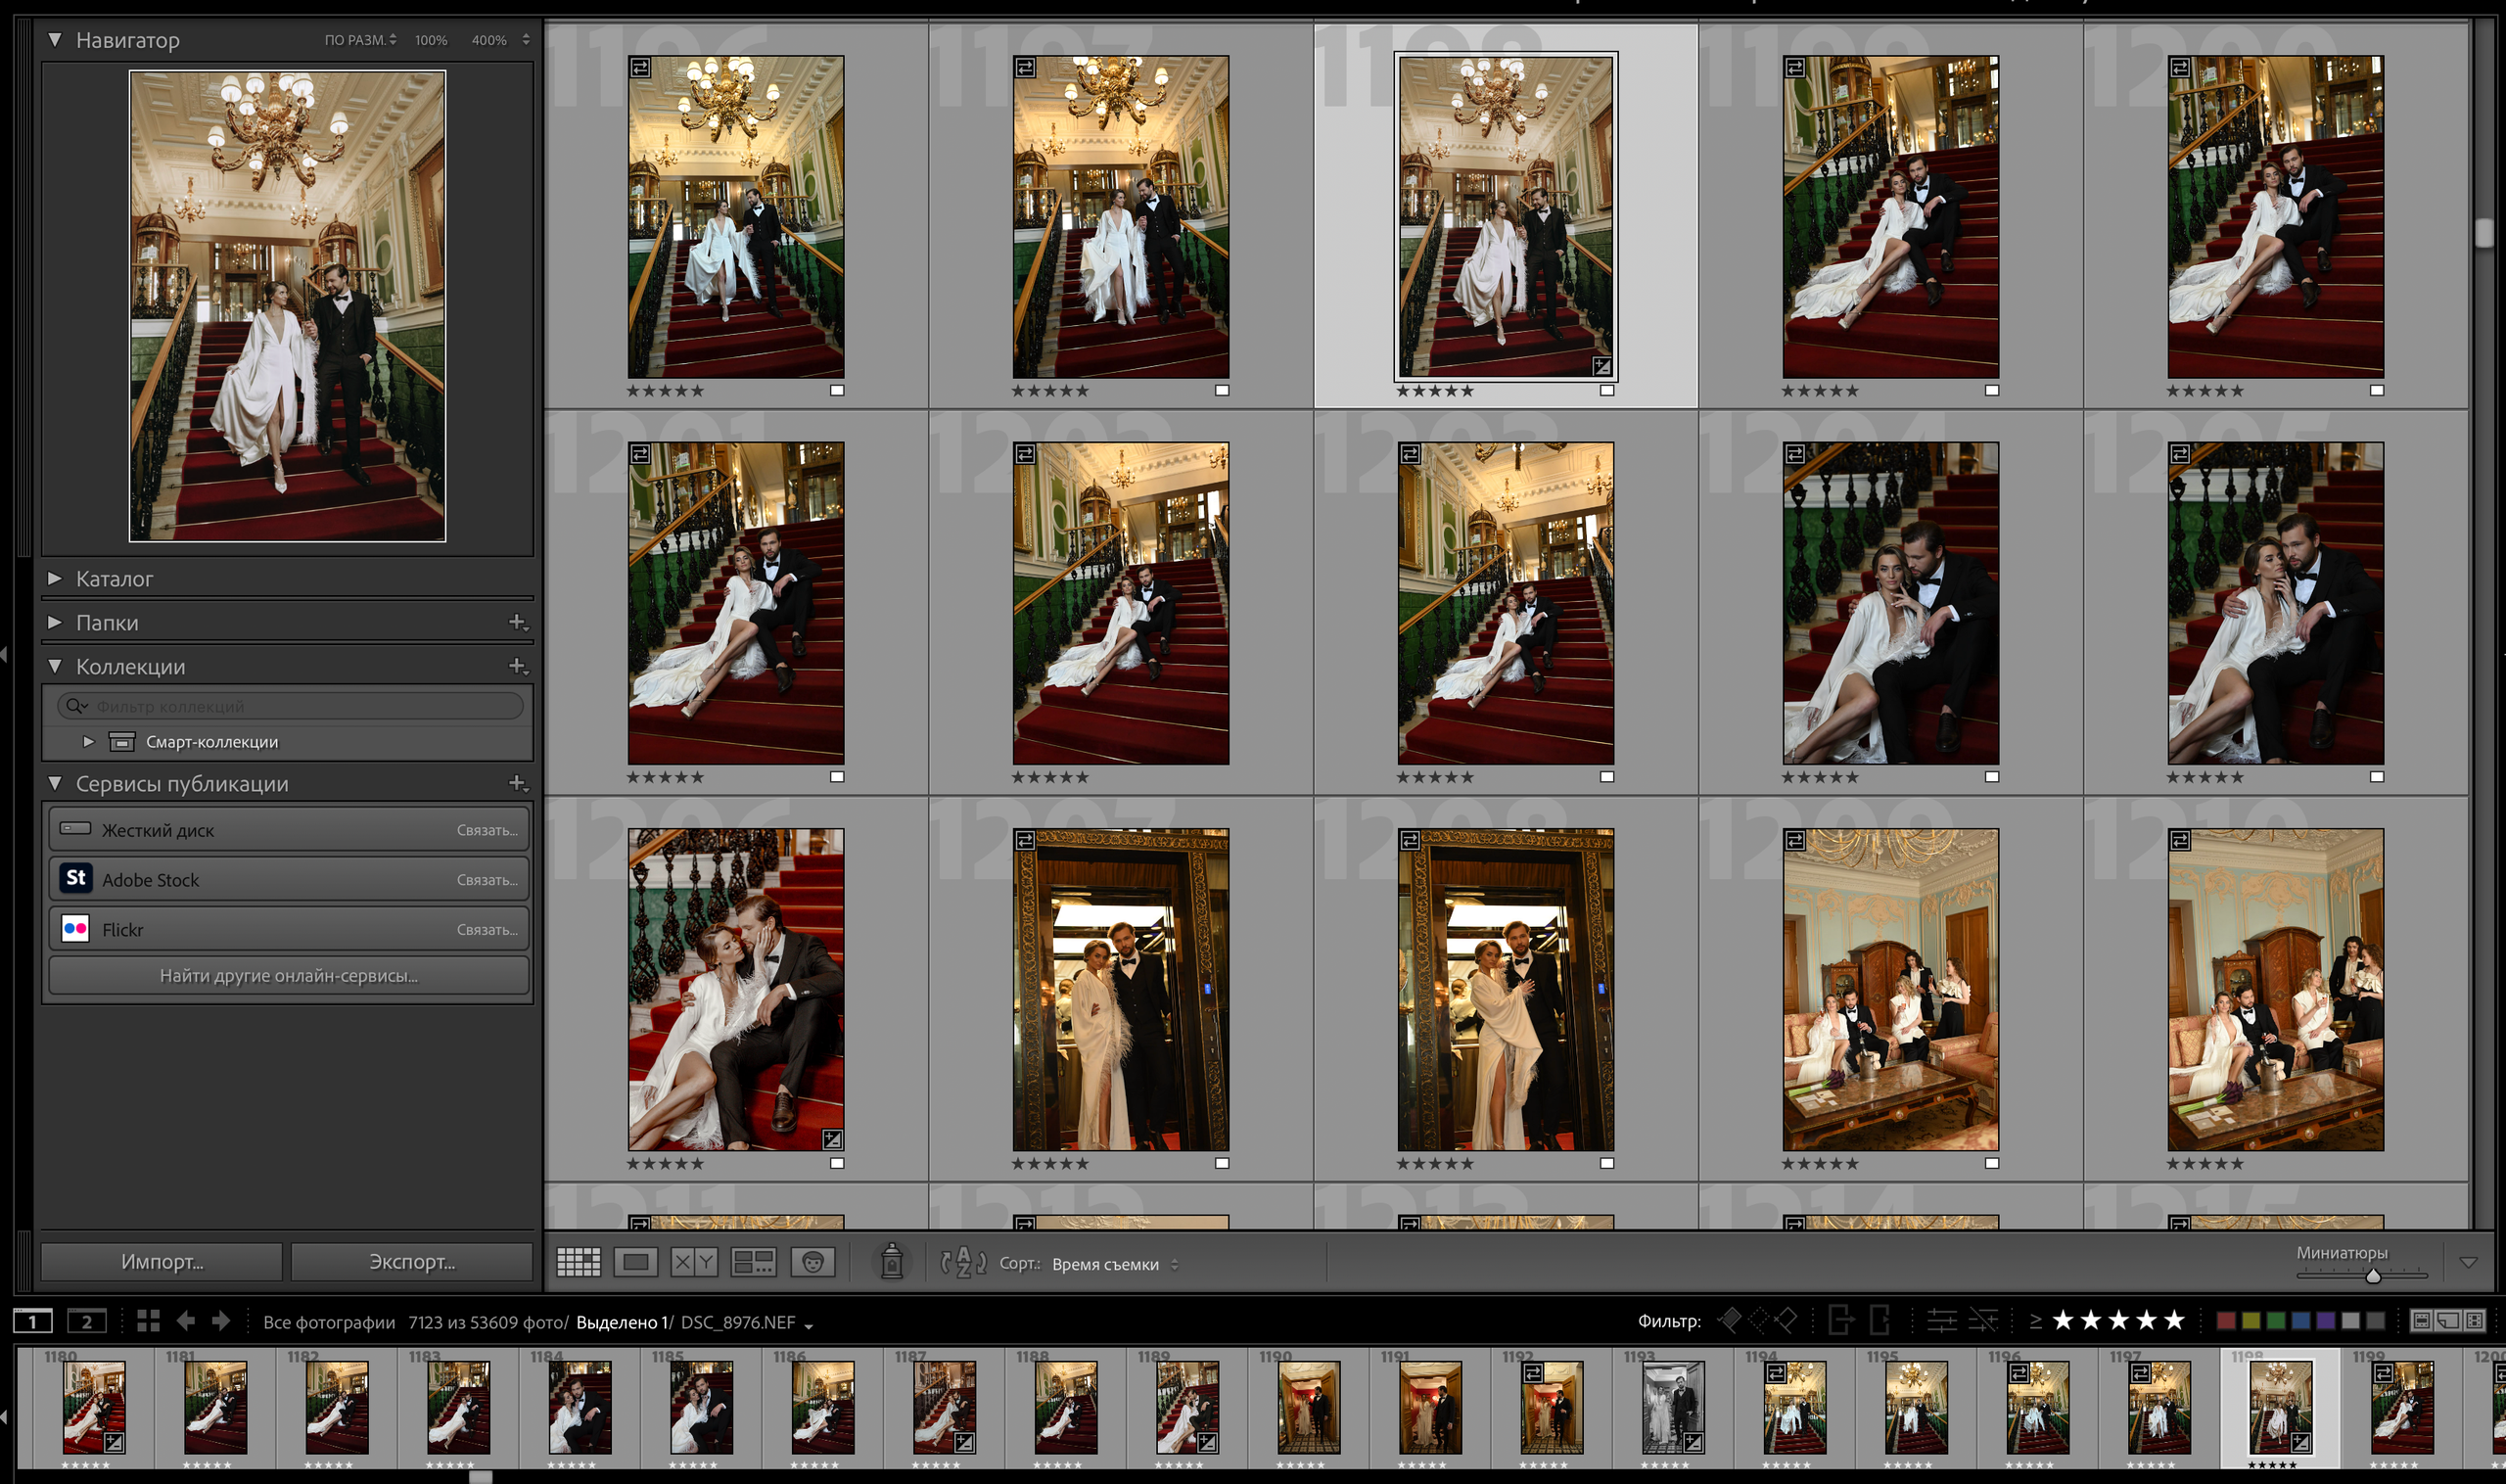Create collection with the Коллекции plus icon

click(x=517, y=665)
